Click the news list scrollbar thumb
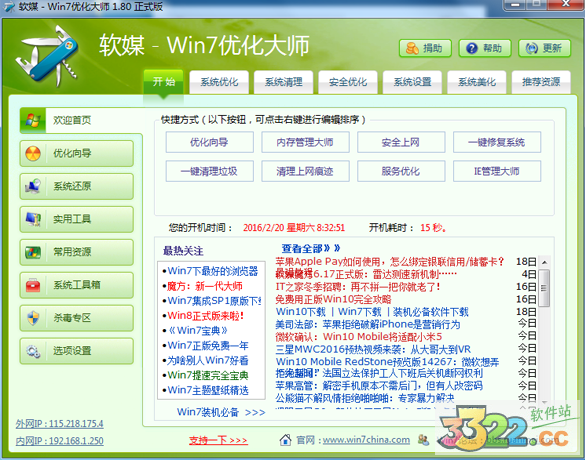This screenshot has width=585, height=460. pos(545,288)
